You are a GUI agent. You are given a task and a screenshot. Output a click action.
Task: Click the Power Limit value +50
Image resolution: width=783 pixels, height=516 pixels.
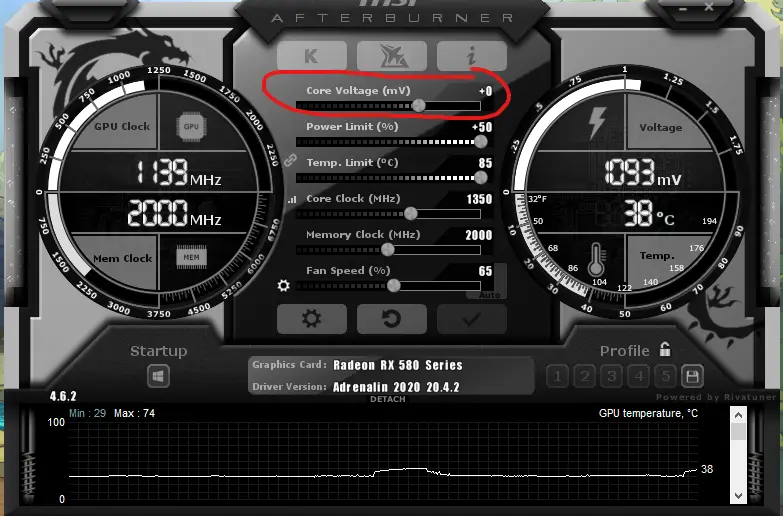[482, 127]
